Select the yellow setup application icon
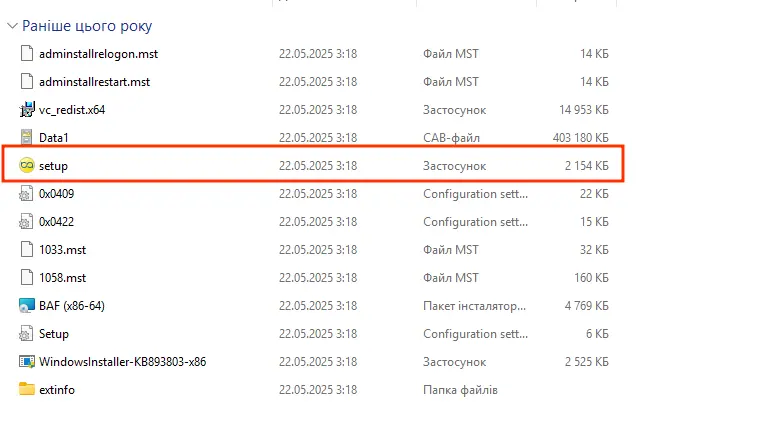This screenshot has height=425, width=762. [x=27, y=166]
